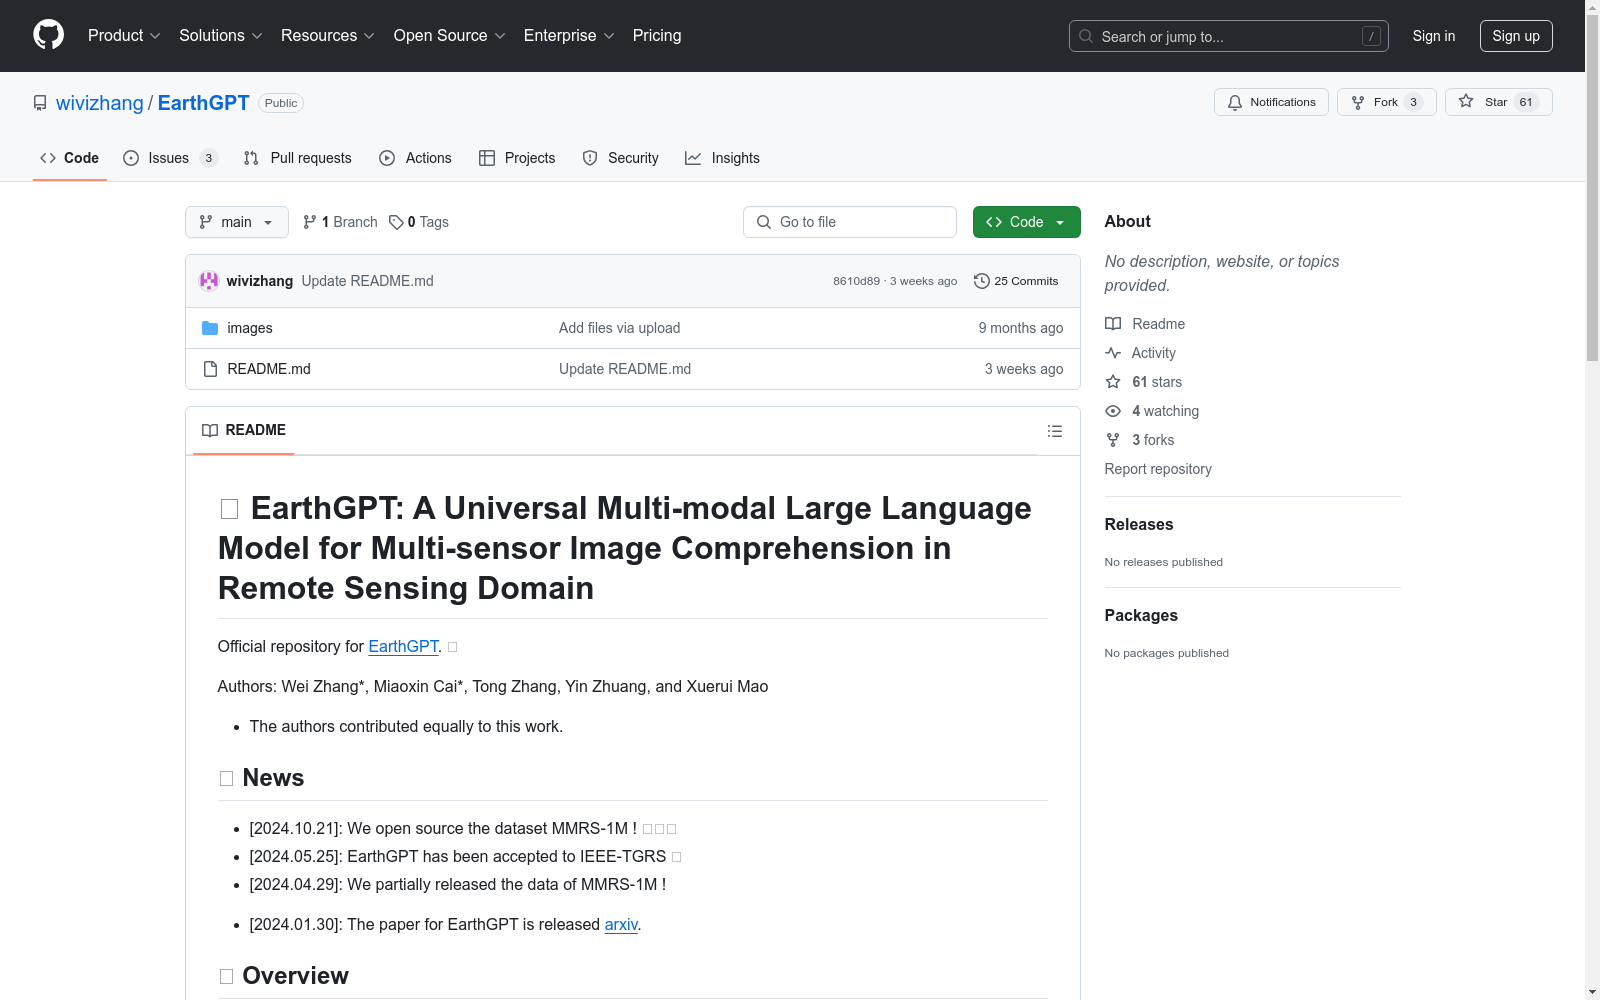
Task: Fork the EarthGPT repository
Action: pyautogui.click(x=1386, y=102)
